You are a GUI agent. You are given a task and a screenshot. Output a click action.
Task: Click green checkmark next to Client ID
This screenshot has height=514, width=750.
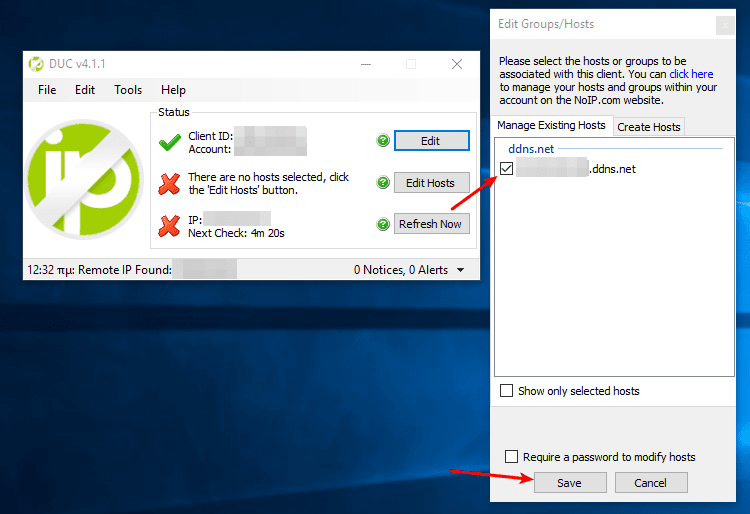pos(170,142)
